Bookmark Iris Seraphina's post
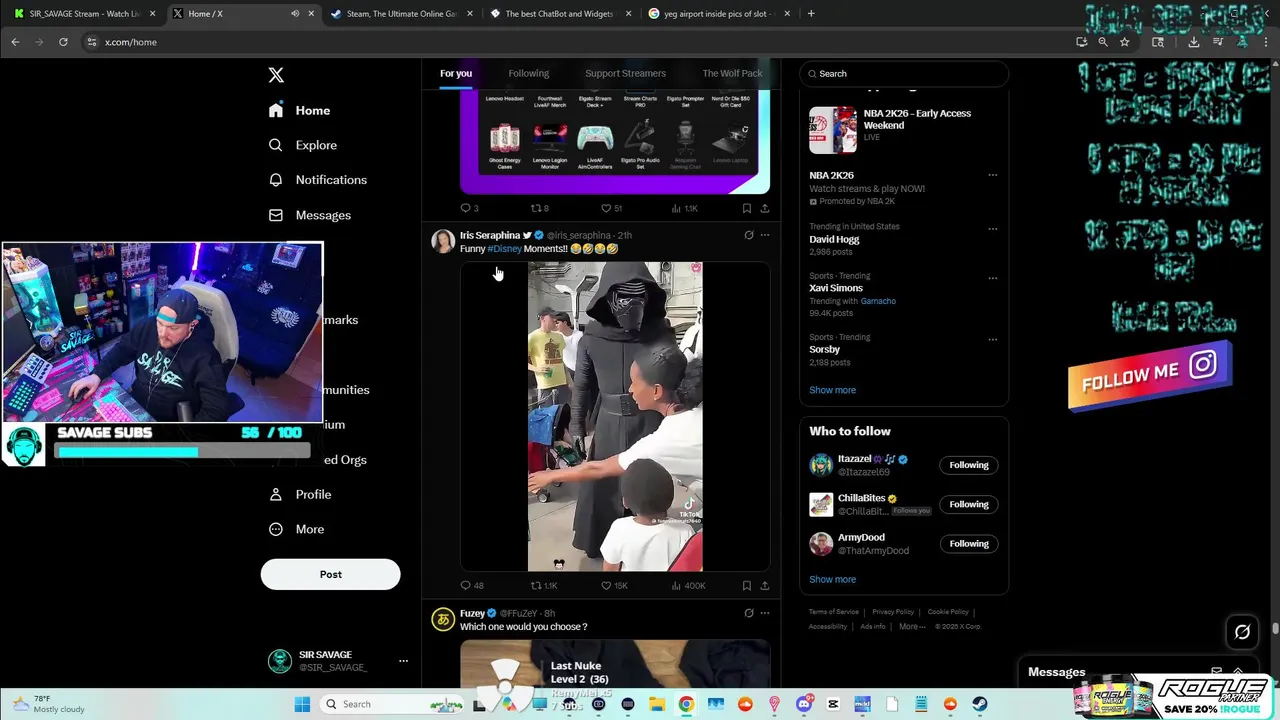This screenshot has height=720, width=1280. coord(746,585)
